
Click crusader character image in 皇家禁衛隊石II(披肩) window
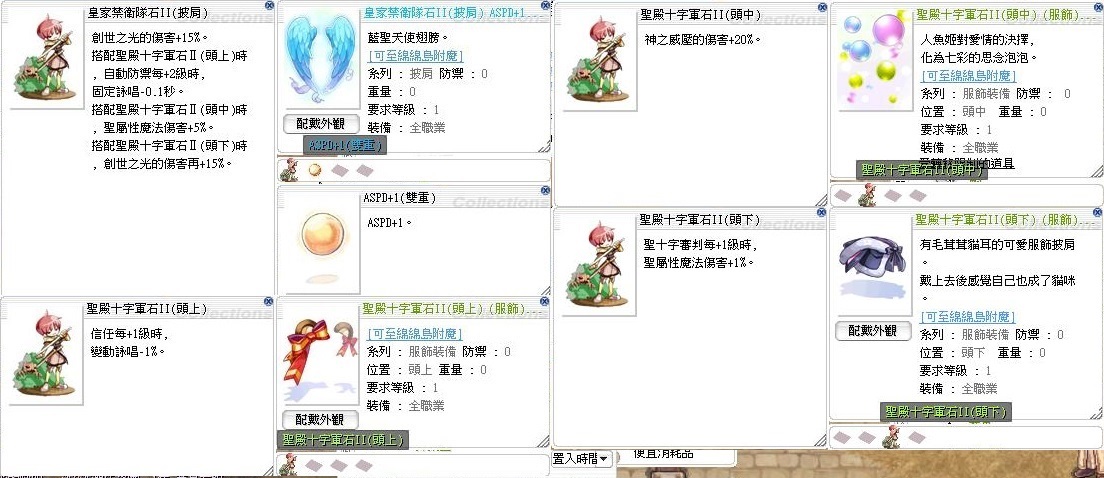pyautogui.click(x=47, y=58)
